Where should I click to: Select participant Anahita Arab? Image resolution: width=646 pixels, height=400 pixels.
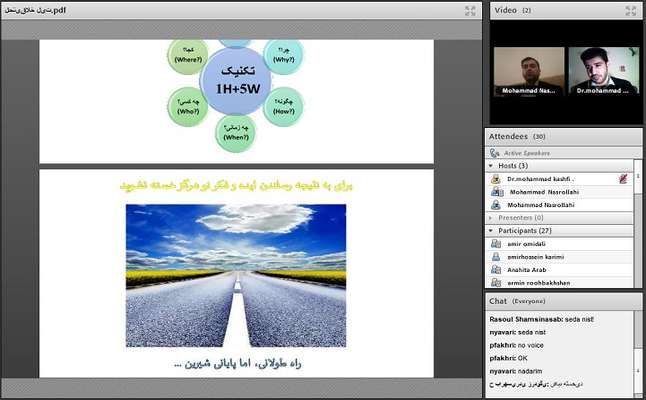559,270
